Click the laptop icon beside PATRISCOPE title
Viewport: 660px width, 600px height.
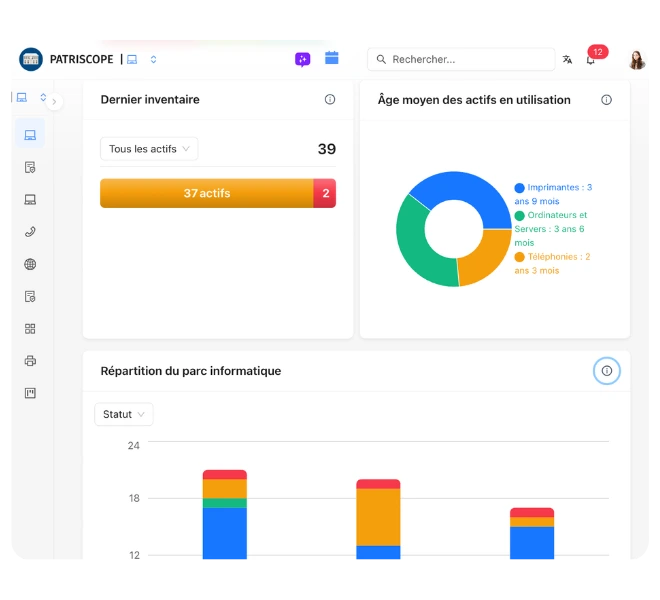click(x=132, y=59)
